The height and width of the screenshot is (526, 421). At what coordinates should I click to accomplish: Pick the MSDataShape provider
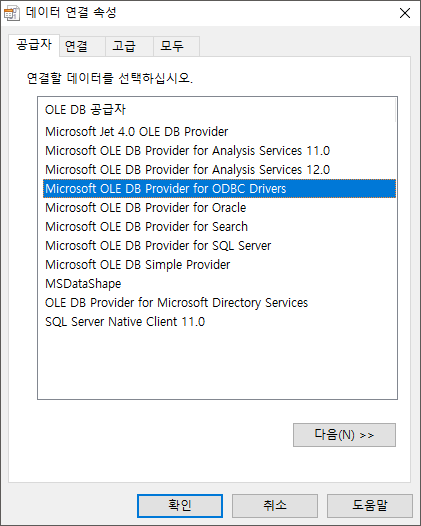[219, 283]
